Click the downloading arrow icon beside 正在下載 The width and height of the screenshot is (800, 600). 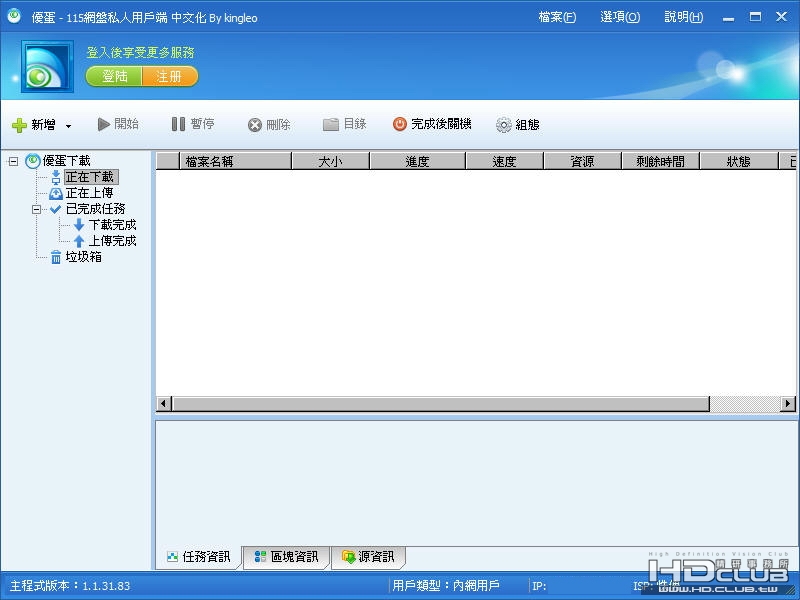(56, 178)
